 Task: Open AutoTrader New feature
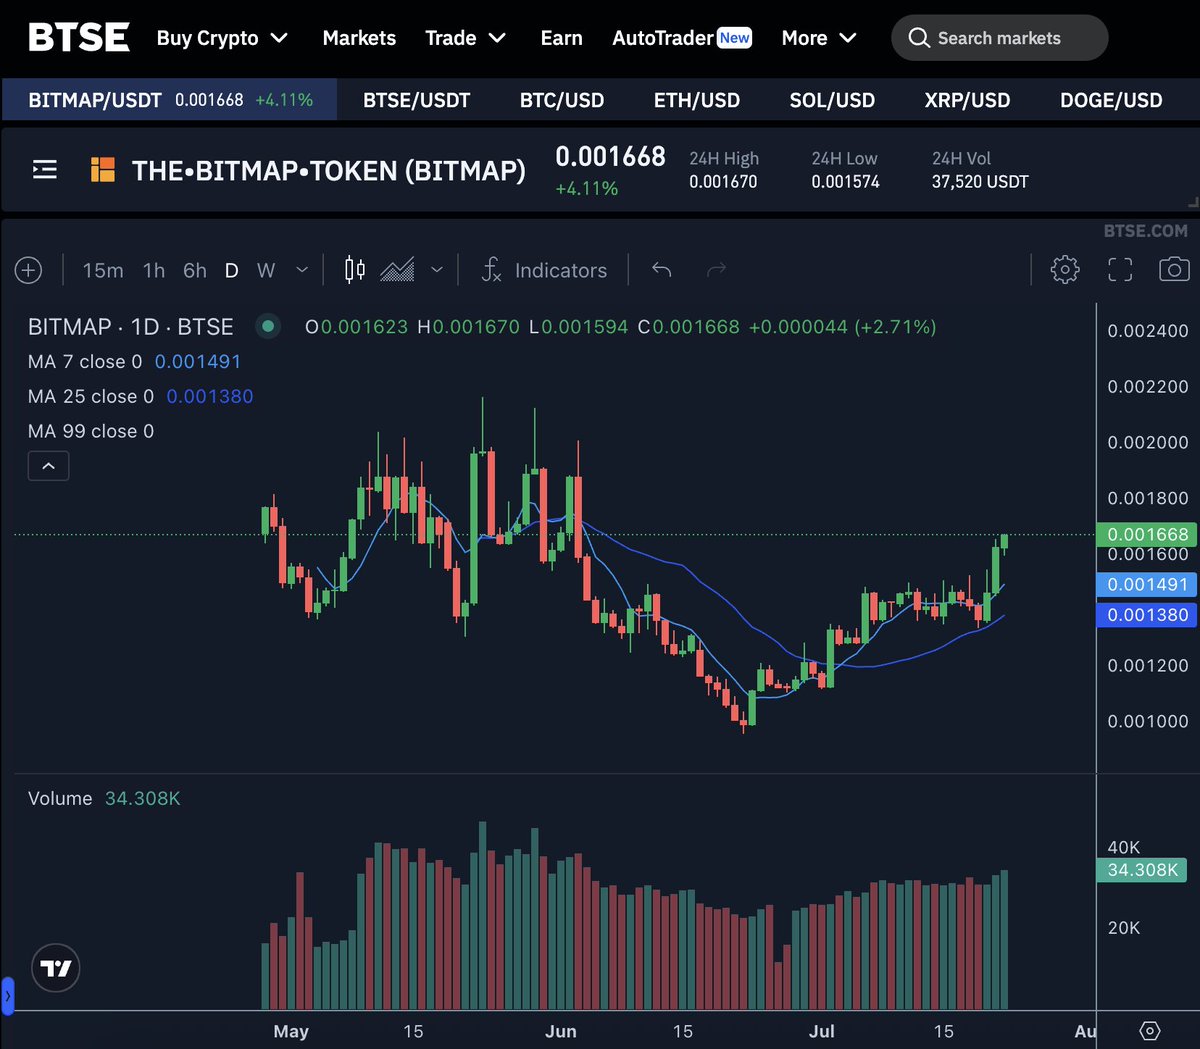pyautogui.click(x=682, y=38)
